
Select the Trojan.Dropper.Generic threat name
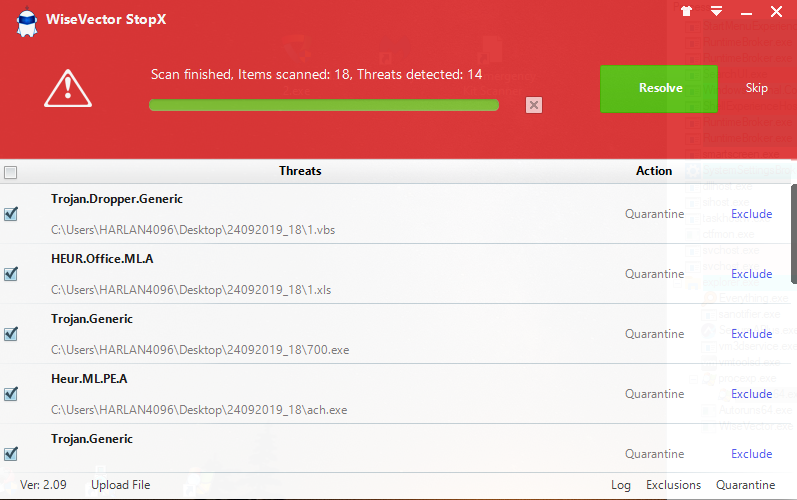(116, 199)
